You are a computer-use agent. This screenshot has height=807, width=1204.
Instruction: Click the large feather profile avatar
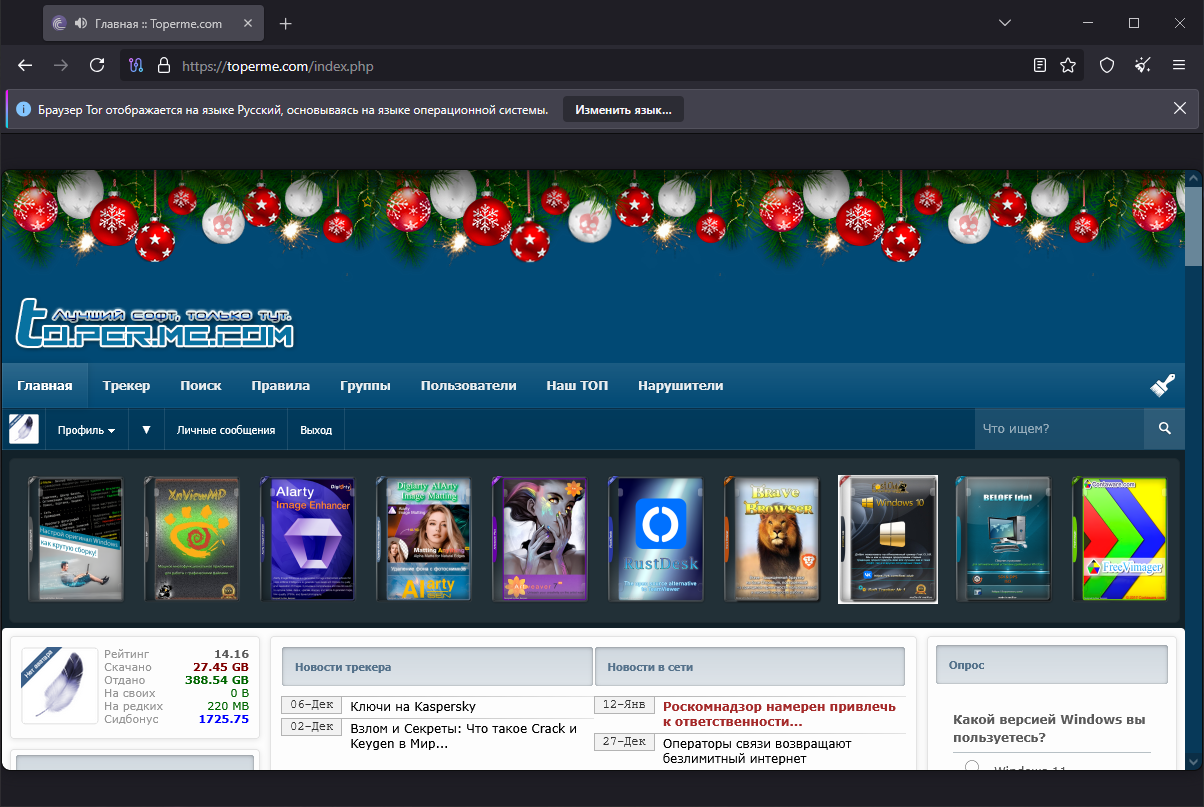[59, 685]
